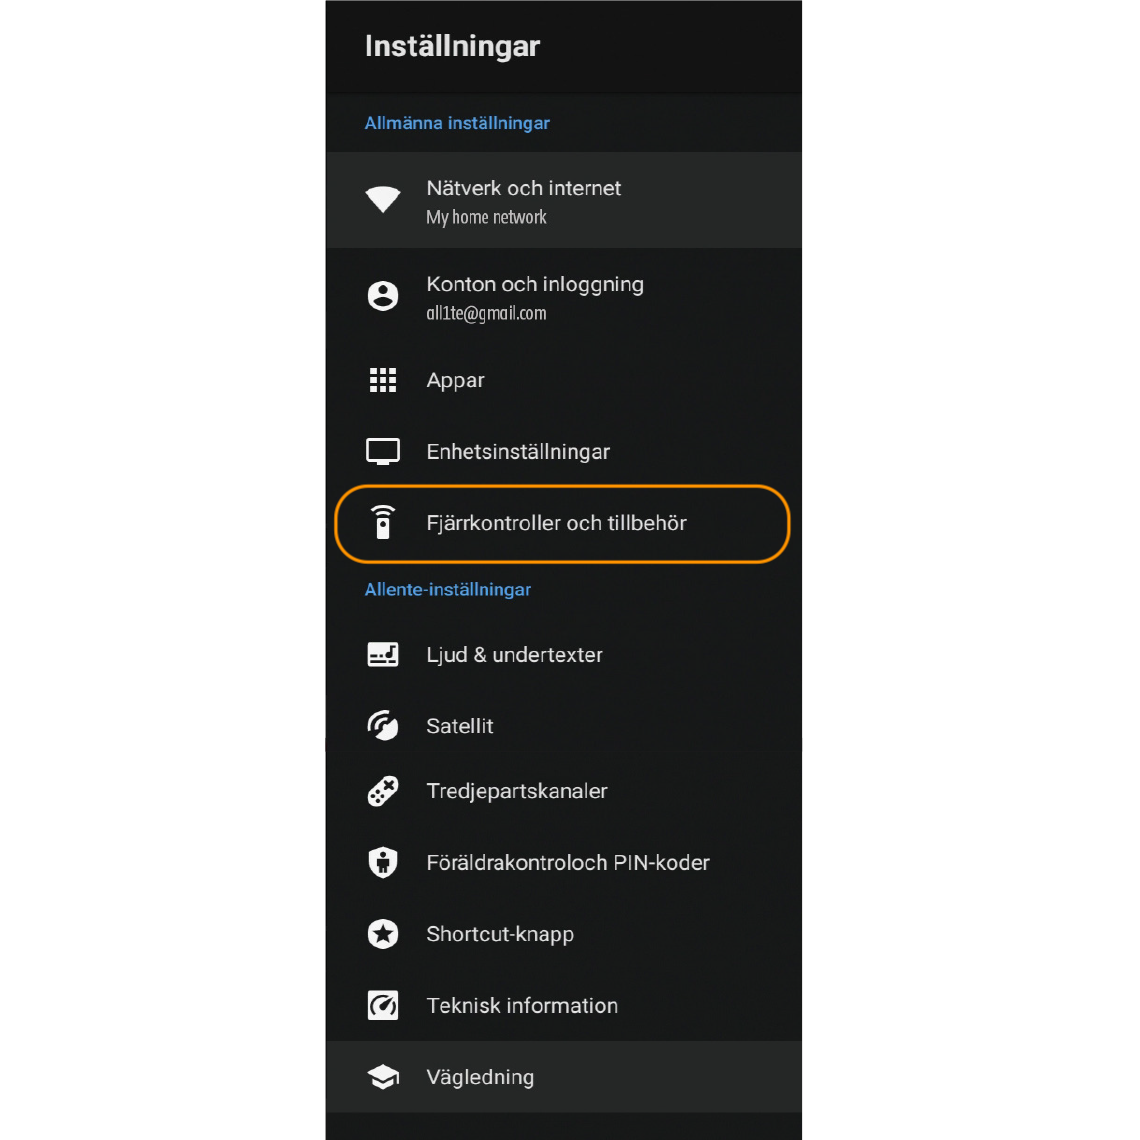Click the satellite dish icon
The width and height of the screenshot is (1140, 1140).
coord(383,726)
